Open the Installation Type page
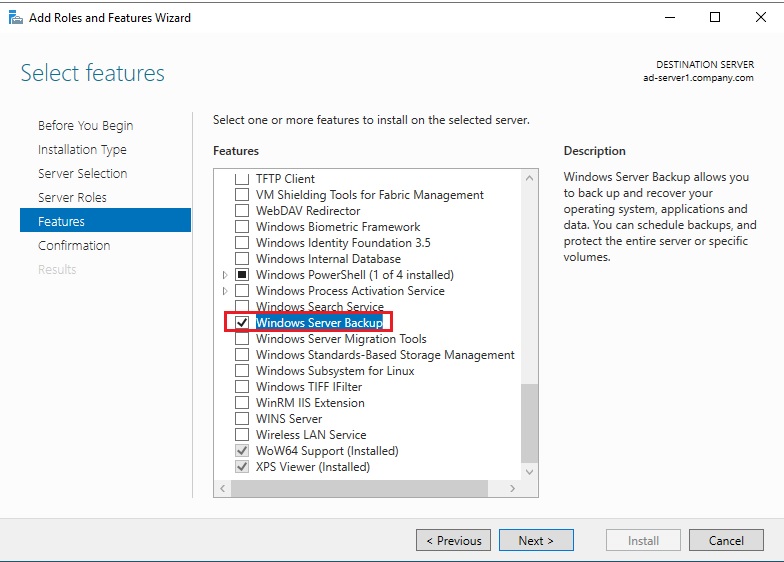This screenshot has height=562, width=784. (82, 150)
